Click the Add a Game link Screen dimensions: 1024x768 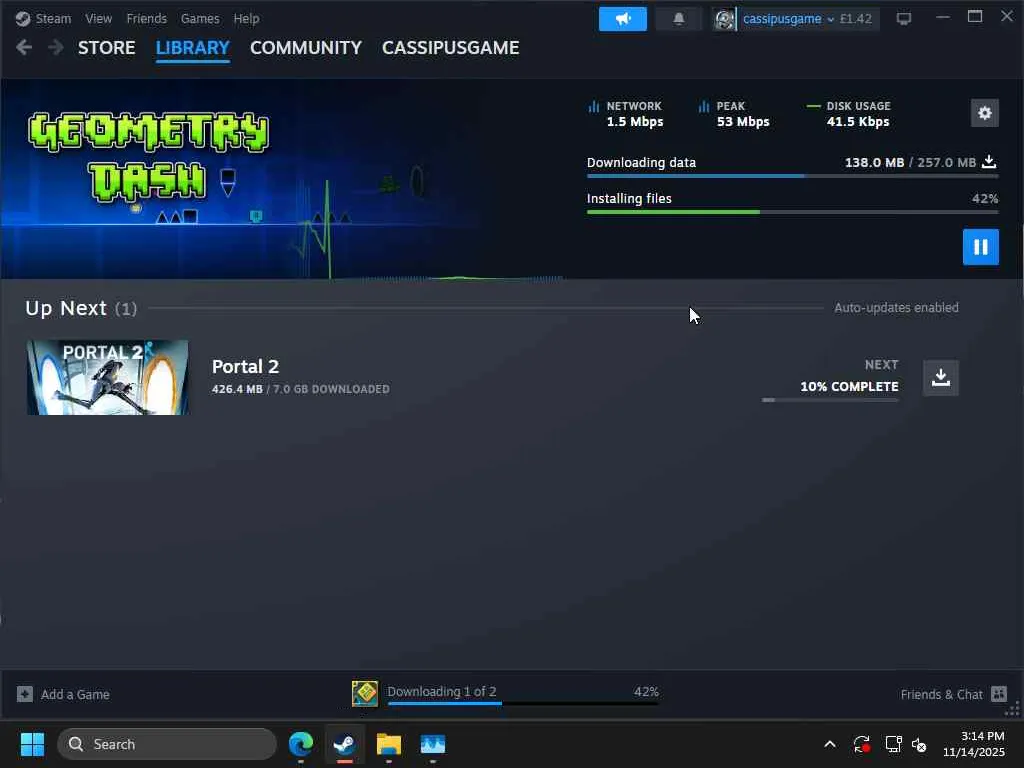tap(75, 694)
